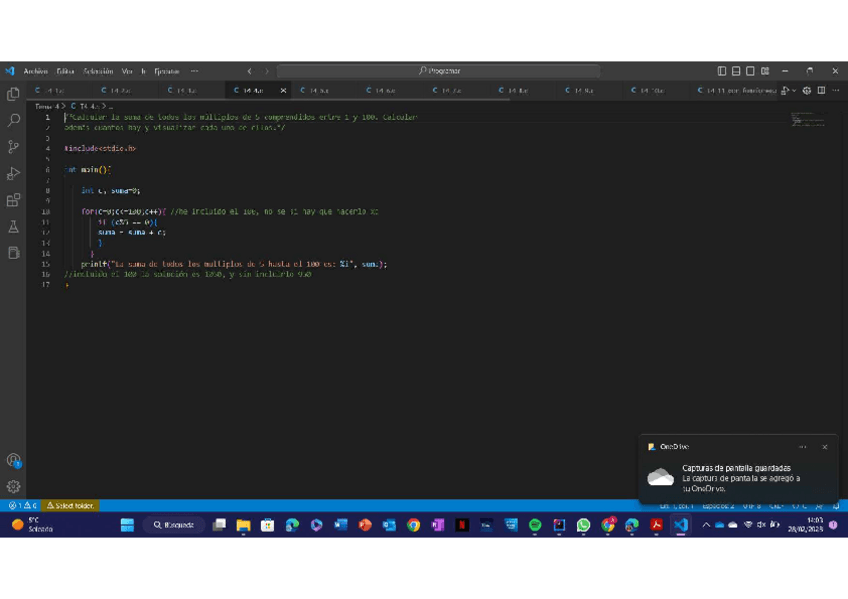This screenshot has width=848, height=599.
Task: Toggle the bottom panel layout button
Action: [736, 71]
